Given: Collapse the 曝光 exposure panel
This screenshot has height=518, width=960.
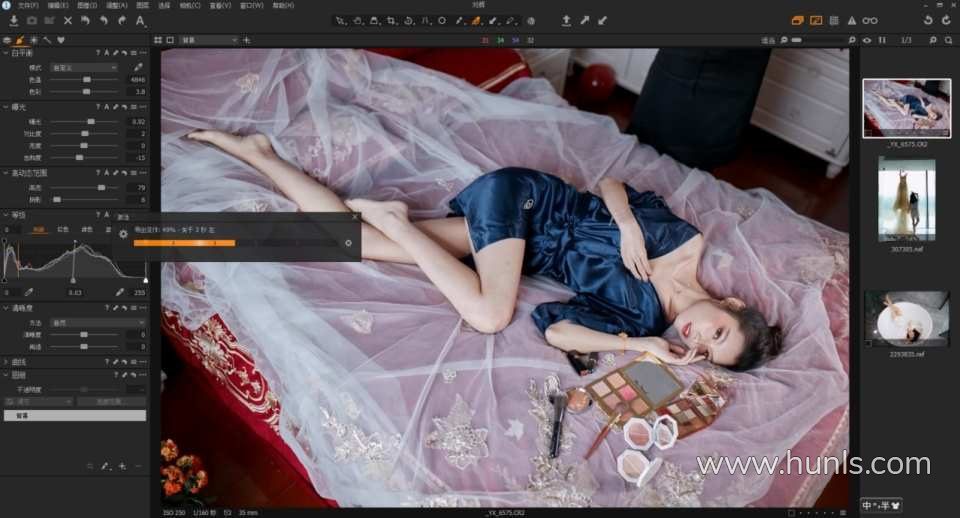Looking at the screenshot, I should 5,106.
